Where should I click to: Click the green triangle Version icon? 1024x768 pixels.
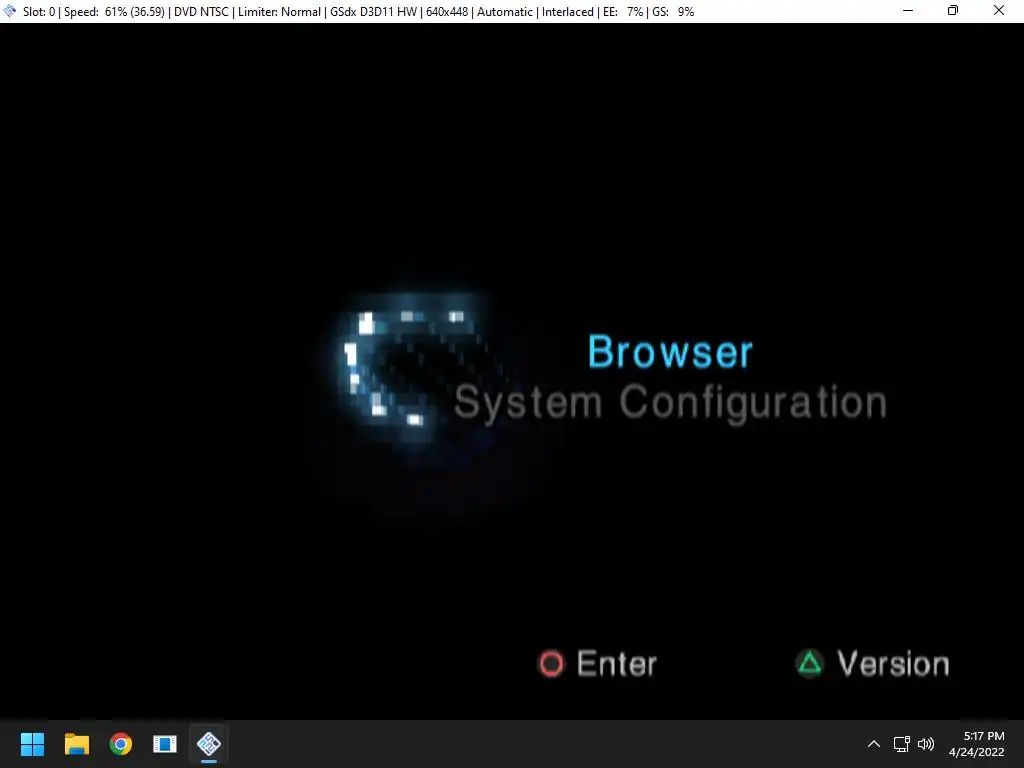tap(810, 663)
